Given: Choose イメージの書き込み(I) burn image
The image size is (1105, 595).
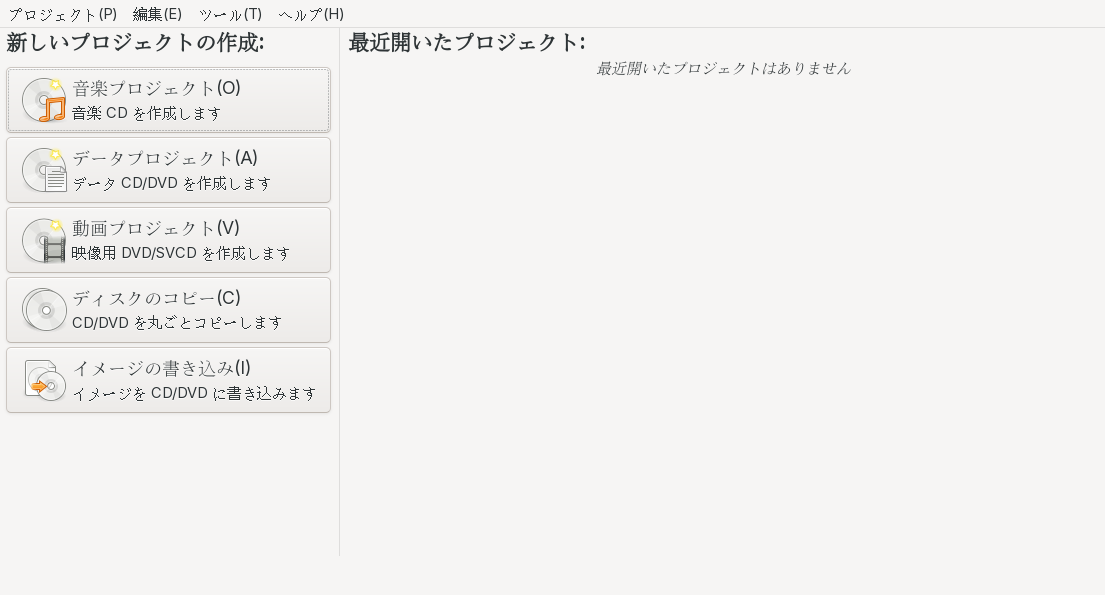Looking at the screenshot, I should coord(168,379).
